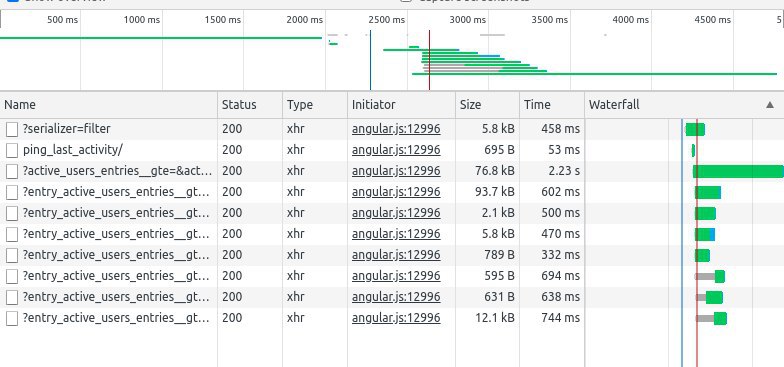Open angular.js:12996 initiator for ?serializer=filter
Screen dimensions: 784x367
pyautogui.click(x=396, y=129)
